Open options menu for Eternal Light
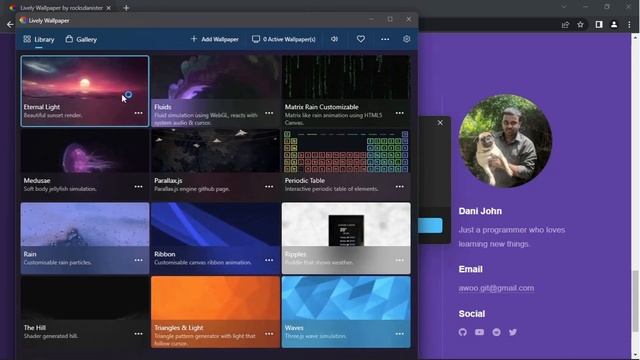The height and width of the screenshot is (360, 640). pyautogui.click(x=138, y=113)
